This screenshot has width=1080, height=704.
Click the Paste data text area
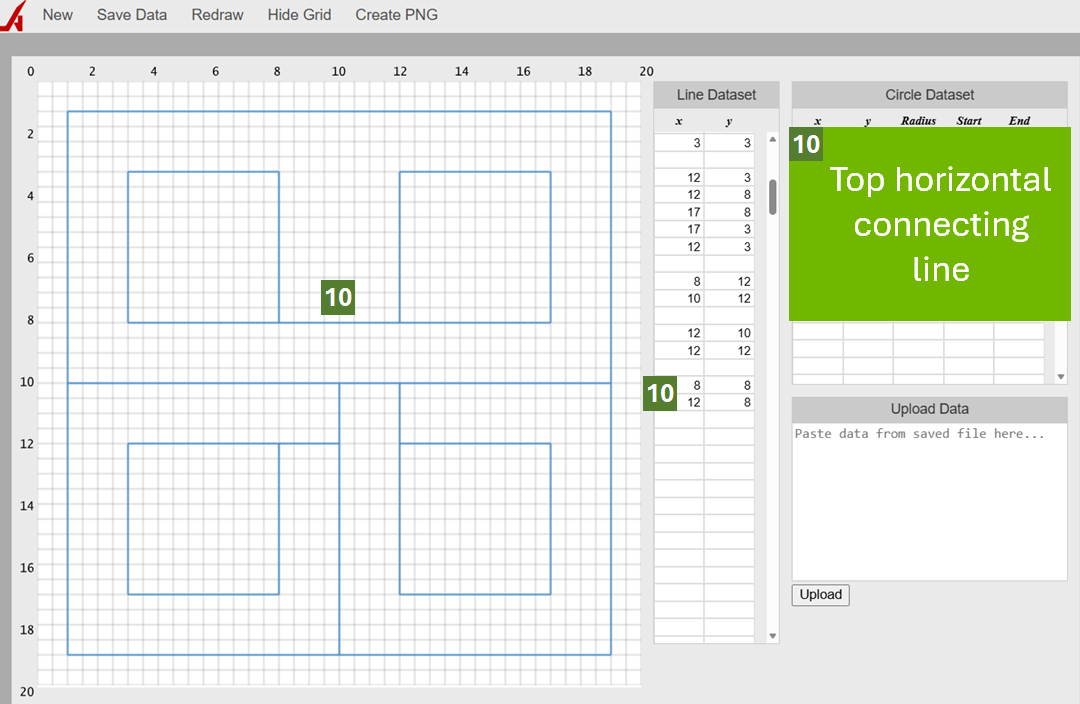click(929, 500)
